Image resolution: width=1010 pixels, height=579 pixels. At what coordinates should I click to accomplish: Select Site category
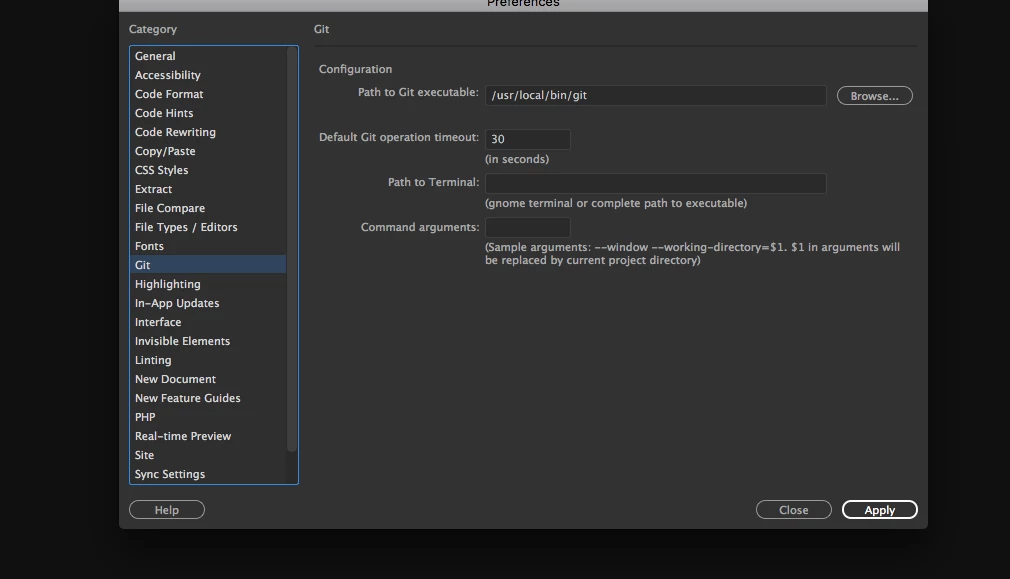pos(207,455)
